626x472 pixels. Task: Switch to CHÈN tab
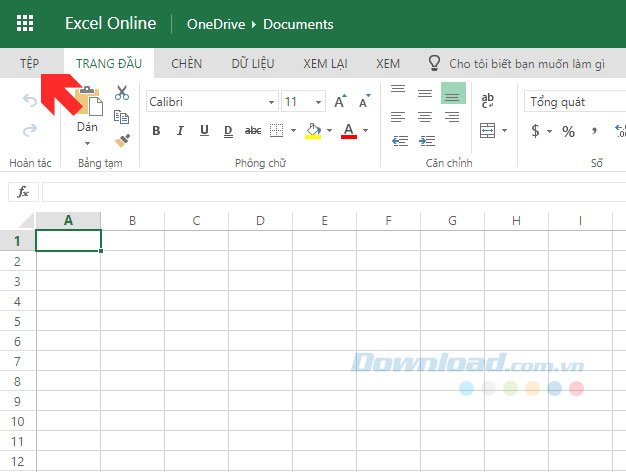pyautogui.click(x=186, y=63)
